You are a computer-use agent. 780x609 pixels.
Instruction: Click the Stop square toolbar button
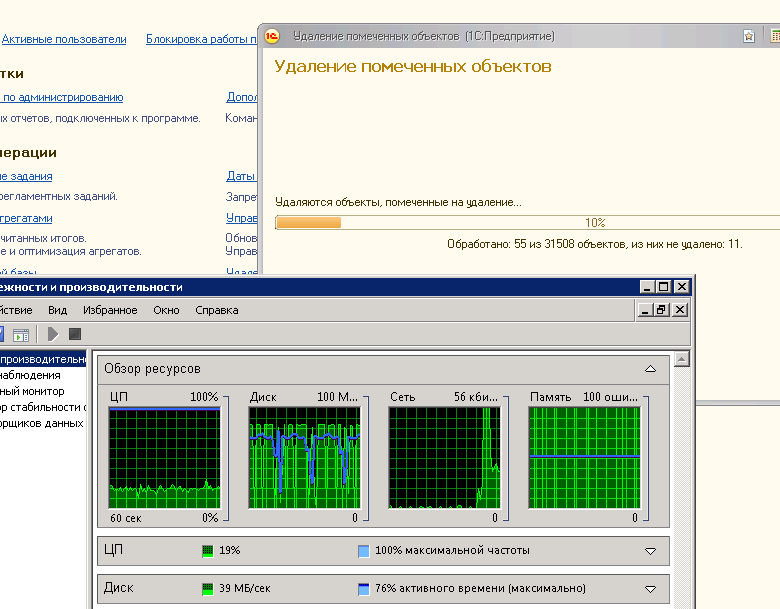click(x=75, y=334)
